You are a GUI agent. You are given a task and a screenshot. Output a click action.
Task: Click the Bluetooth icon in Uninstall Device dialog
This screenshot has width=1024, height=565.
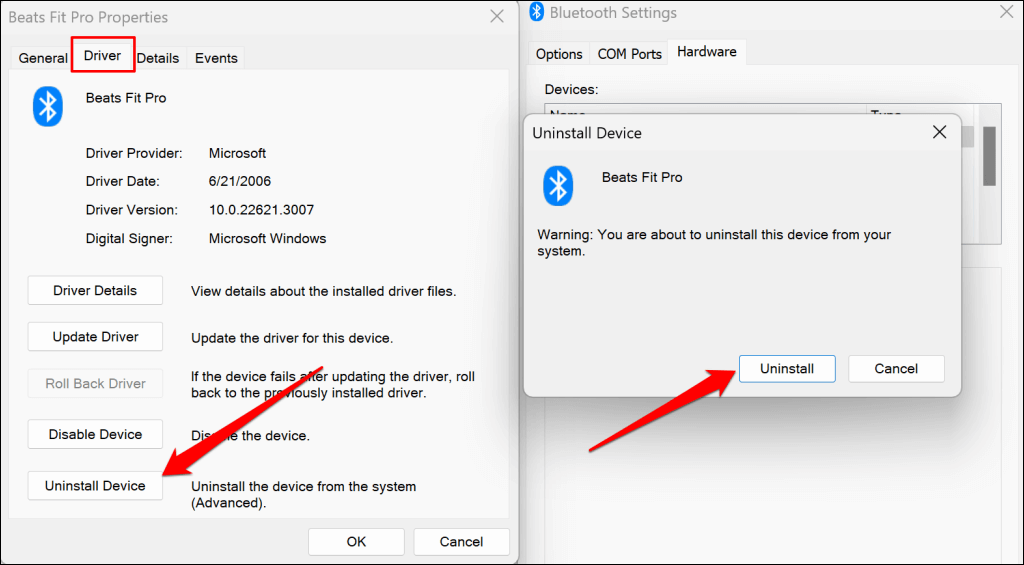pyautogui.click(x=557, y=186)
